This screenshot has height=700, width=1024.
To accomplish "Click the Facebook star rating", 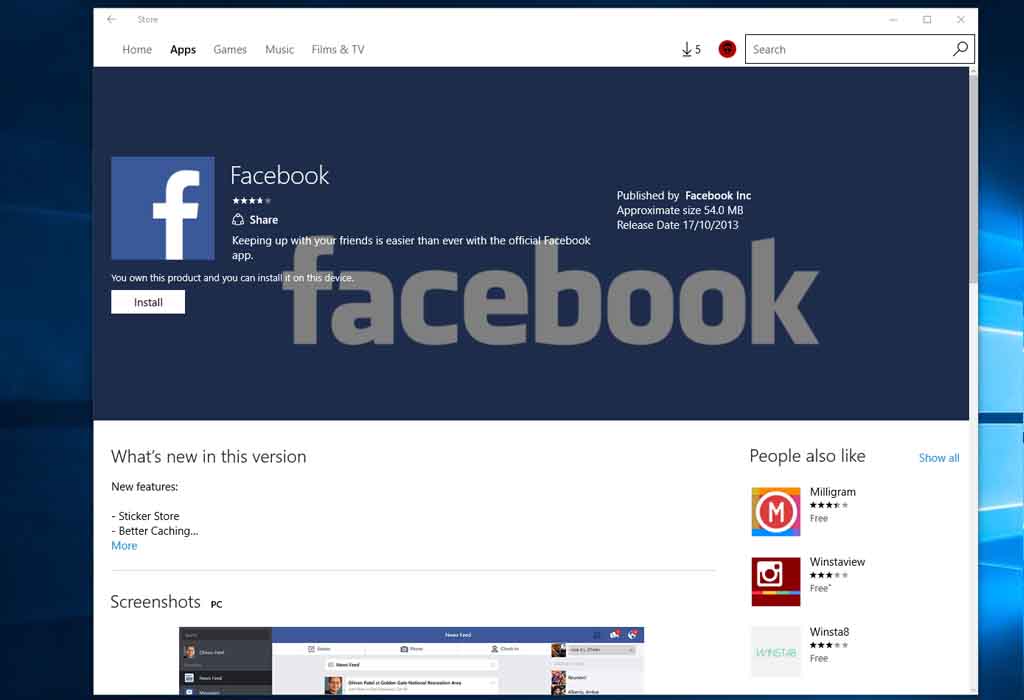I will [251, 201].
